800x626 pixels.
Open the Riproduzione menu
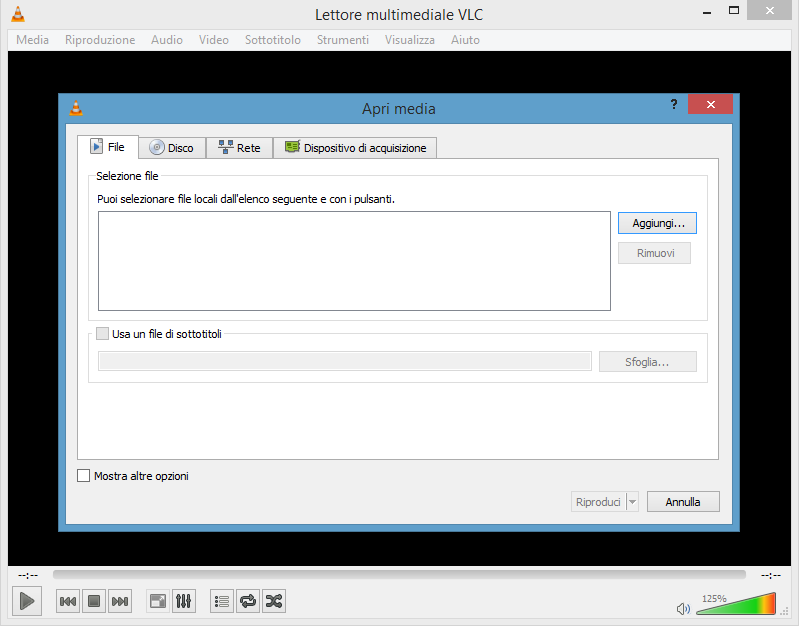pyautogui.click(x=100, y=40)
